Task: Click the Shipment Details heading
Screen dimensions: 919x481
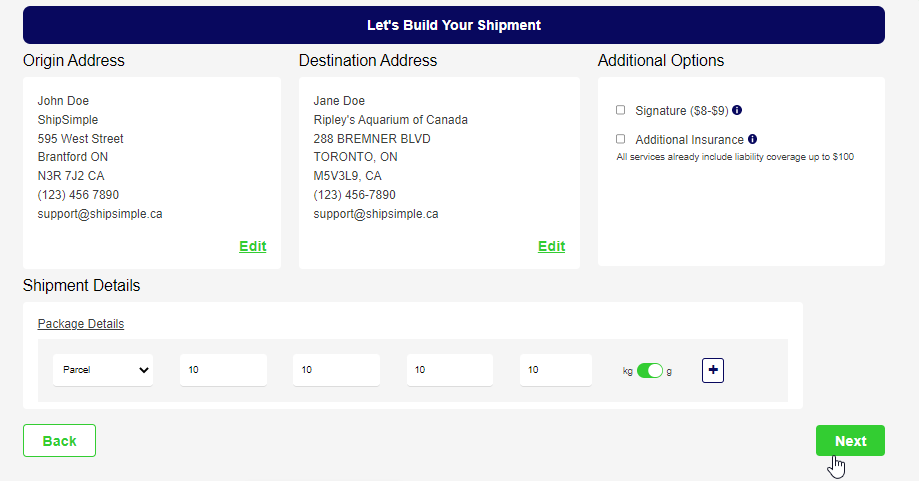Action: pos(81,285)
